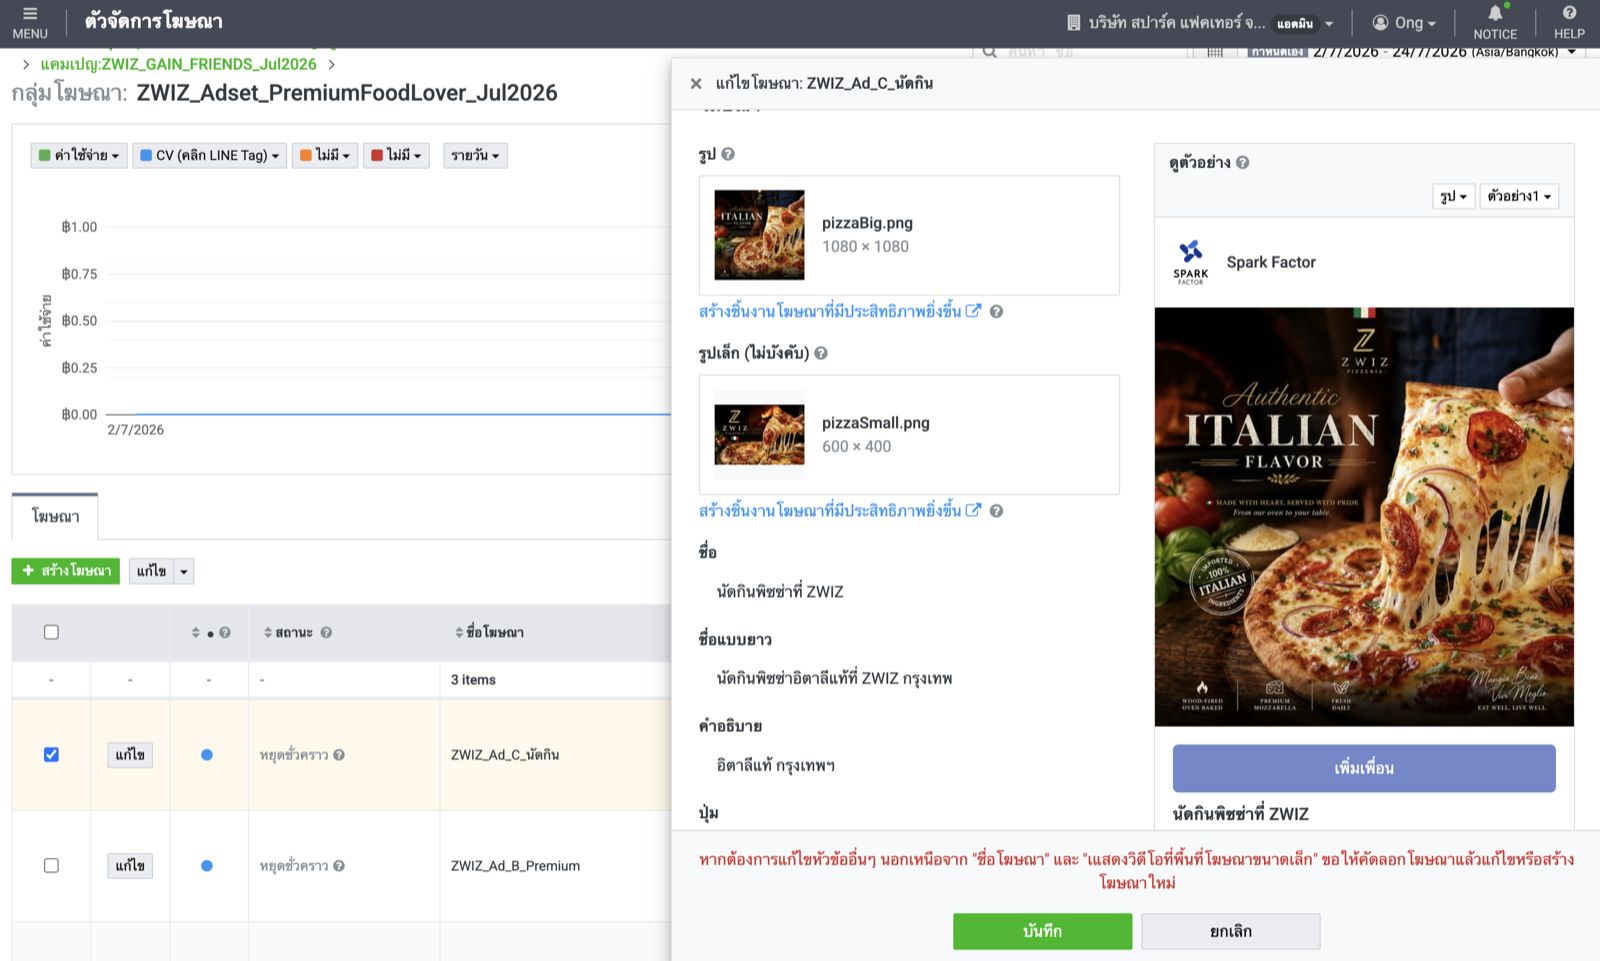Click the ยกเลิก cancel button
This screenshot has width=1600, height=961.
tap(1231, 931)
